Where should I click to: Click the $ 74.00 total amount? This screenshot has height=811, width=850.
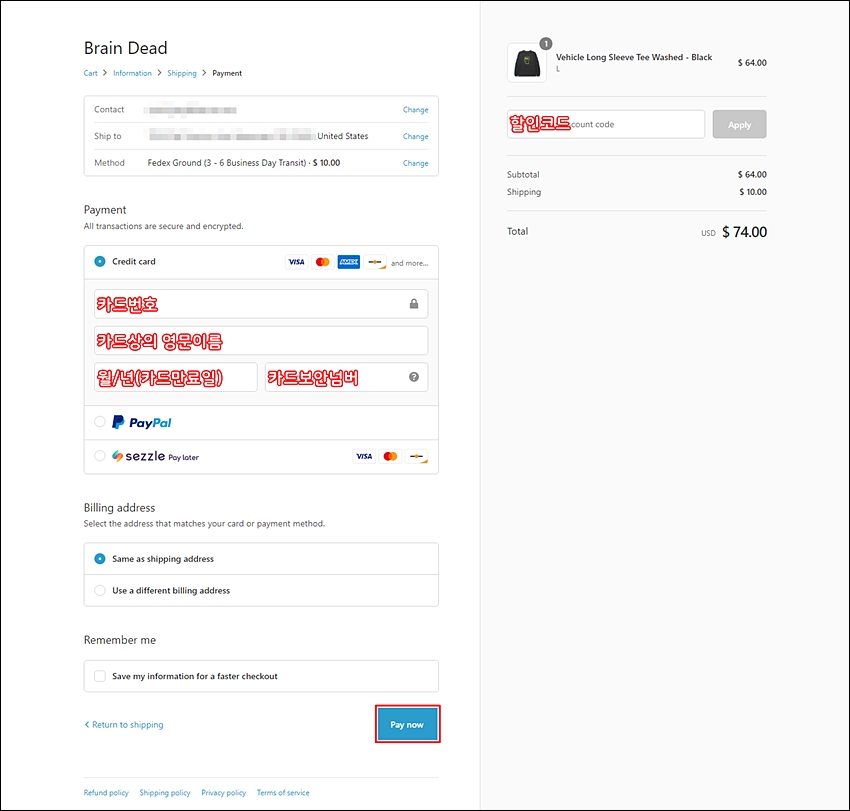pos(744,232)
